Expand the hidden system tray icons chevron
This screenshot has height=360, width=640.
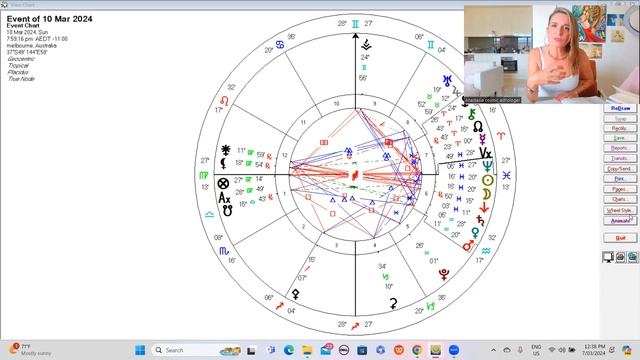493,350
